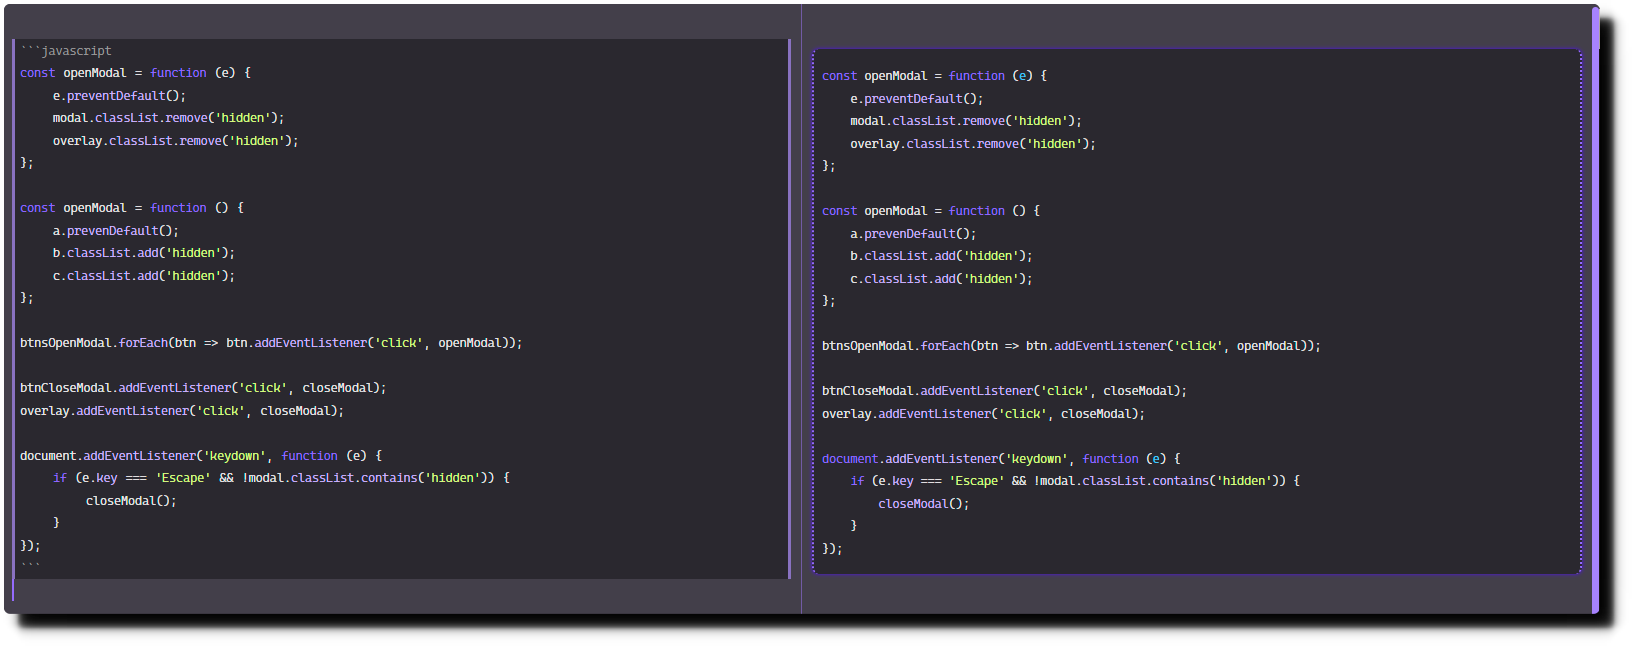Click "c.classList.add('hidden');" in left editor
Screen dimensions: 1632x646
(x=144, y=276)
